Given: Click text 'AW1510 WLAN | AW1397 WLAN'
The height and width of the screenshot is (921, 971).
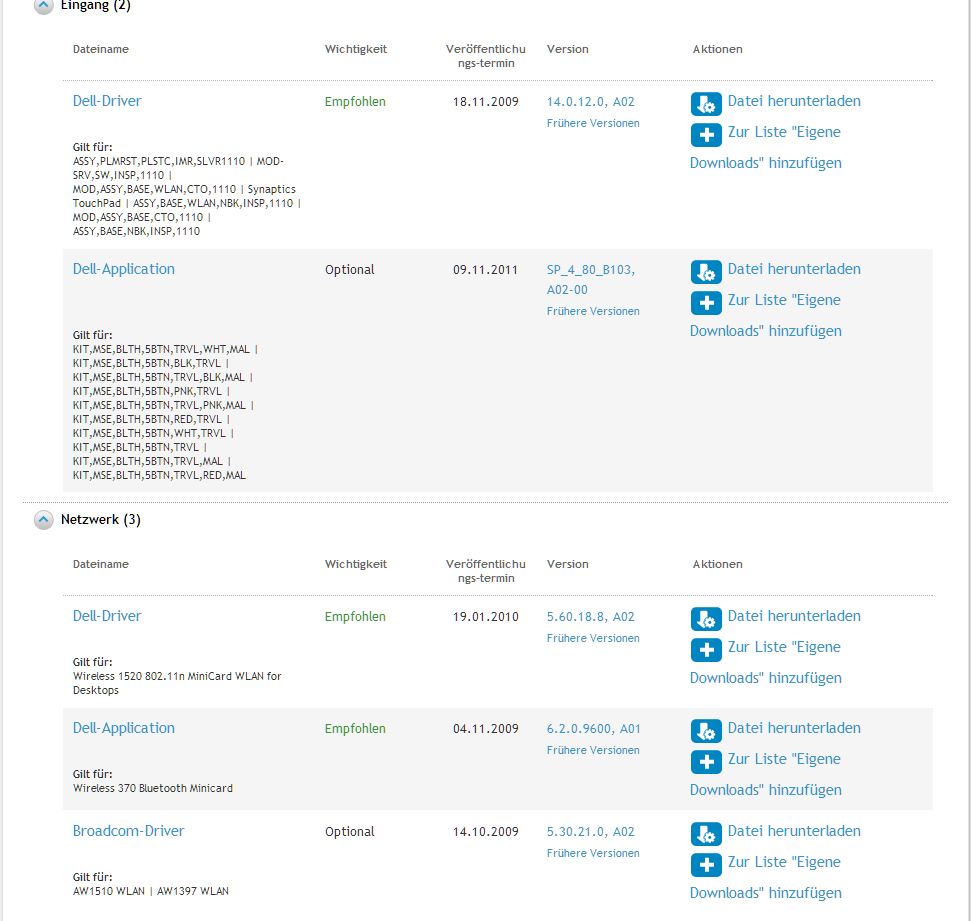Looking at the screenshot, I should pyautogui.click(x=150, y=891).
